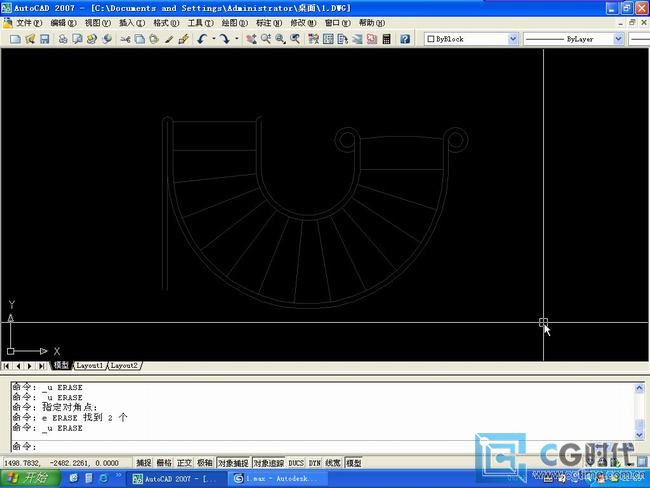Open the ByLayer linetype dropdown

[x=618, y=39]
